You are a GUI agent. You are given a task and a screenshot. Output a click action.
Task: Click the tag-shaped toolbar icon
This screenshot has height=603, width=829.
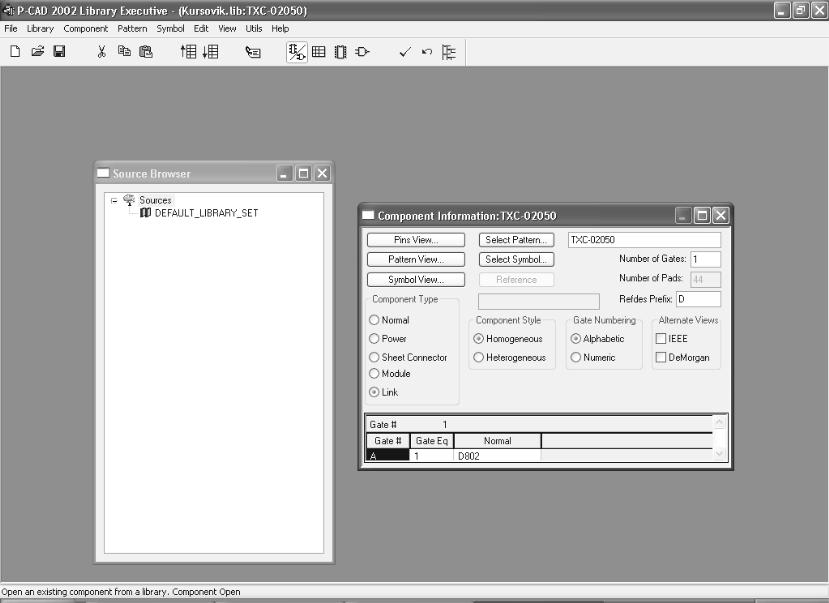(x=253, y=52)
